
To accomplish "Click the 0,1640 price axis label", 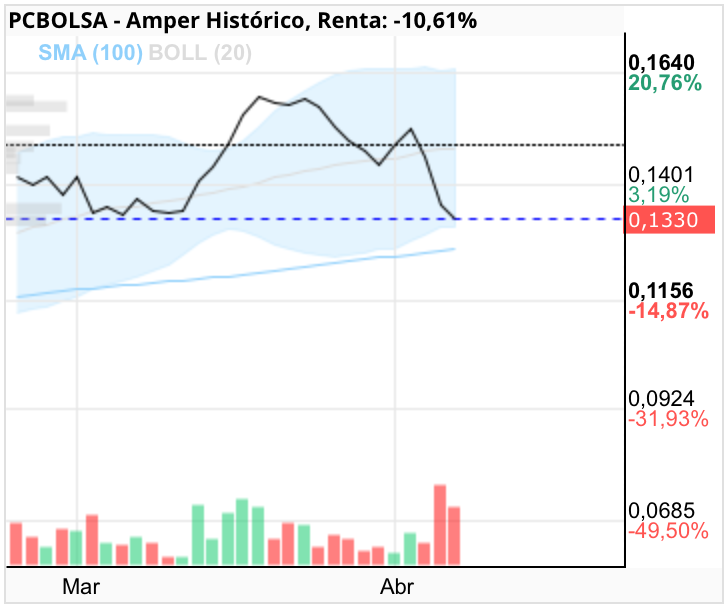I will click(661, 63).
